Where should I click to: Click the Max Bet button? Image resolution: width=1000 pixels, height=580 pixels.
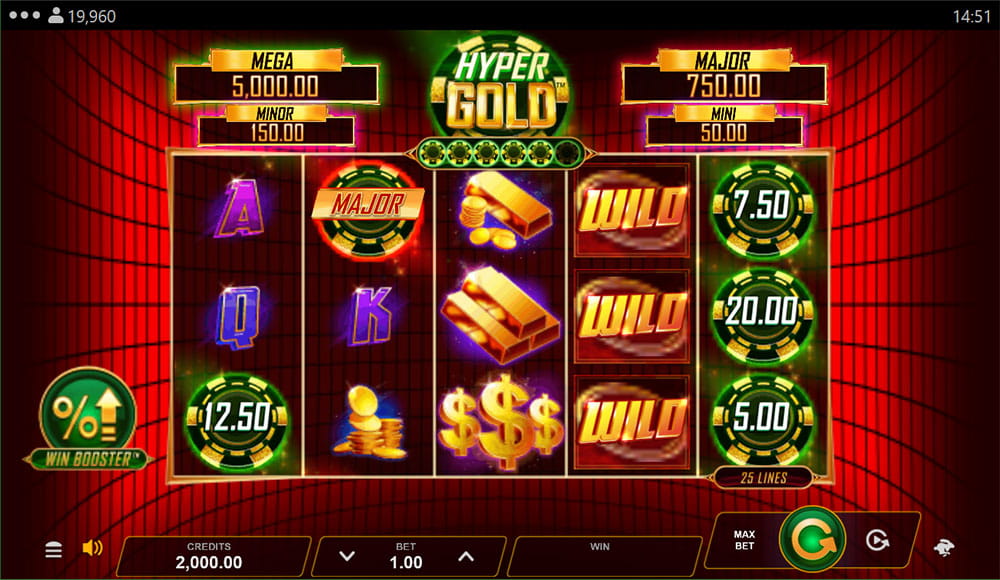click(x=744, y=540)
